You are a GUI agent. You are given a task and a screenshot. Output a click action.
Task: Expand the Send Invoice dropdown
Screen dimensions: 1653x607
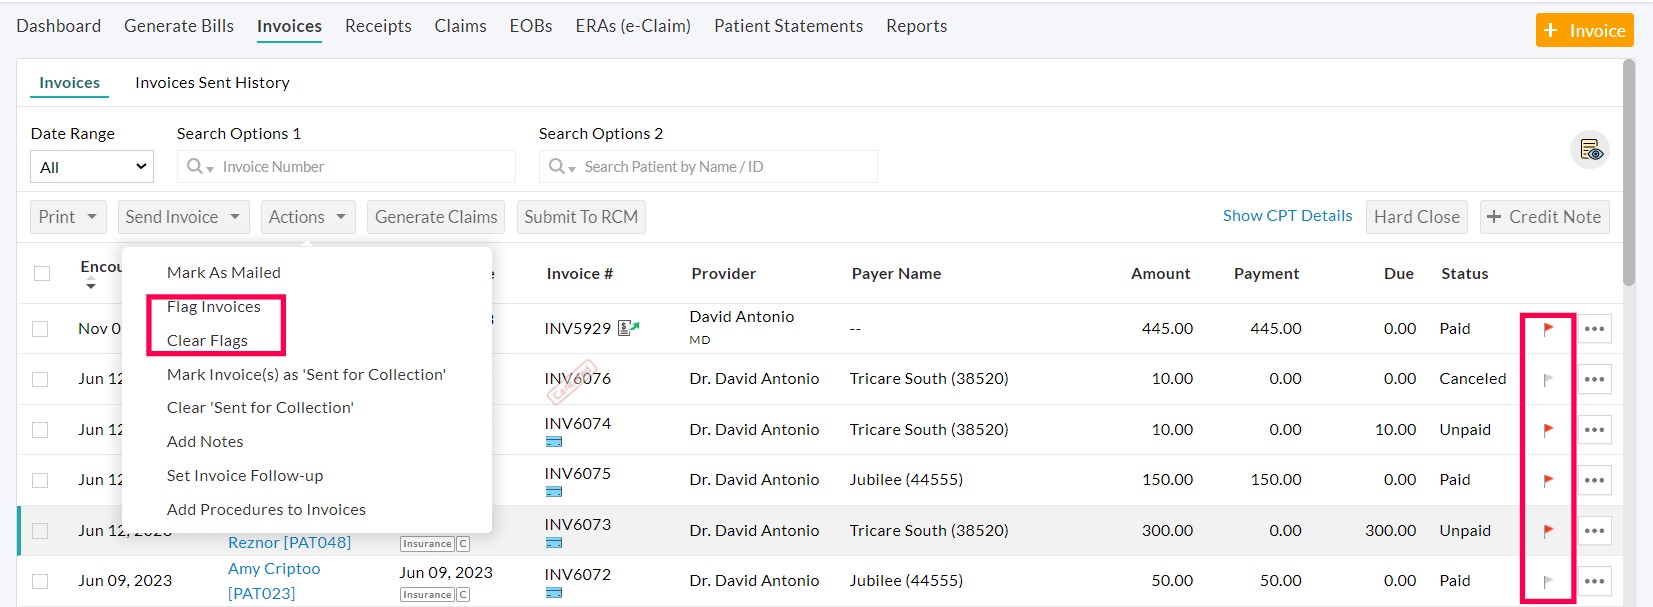183,217
